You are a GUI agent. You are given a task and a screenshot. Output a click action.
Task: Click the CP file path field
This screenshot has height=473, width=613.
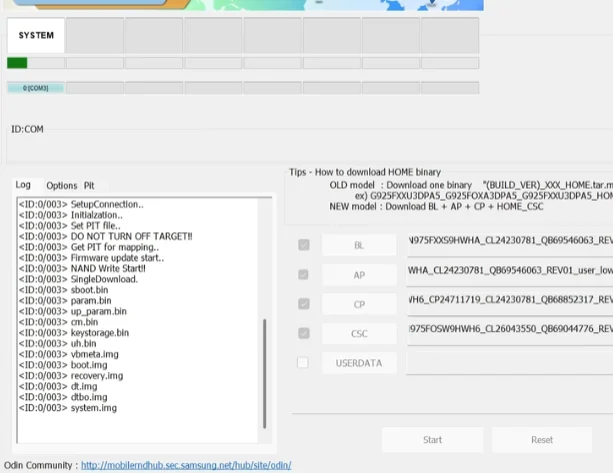(x=510, y=304)
